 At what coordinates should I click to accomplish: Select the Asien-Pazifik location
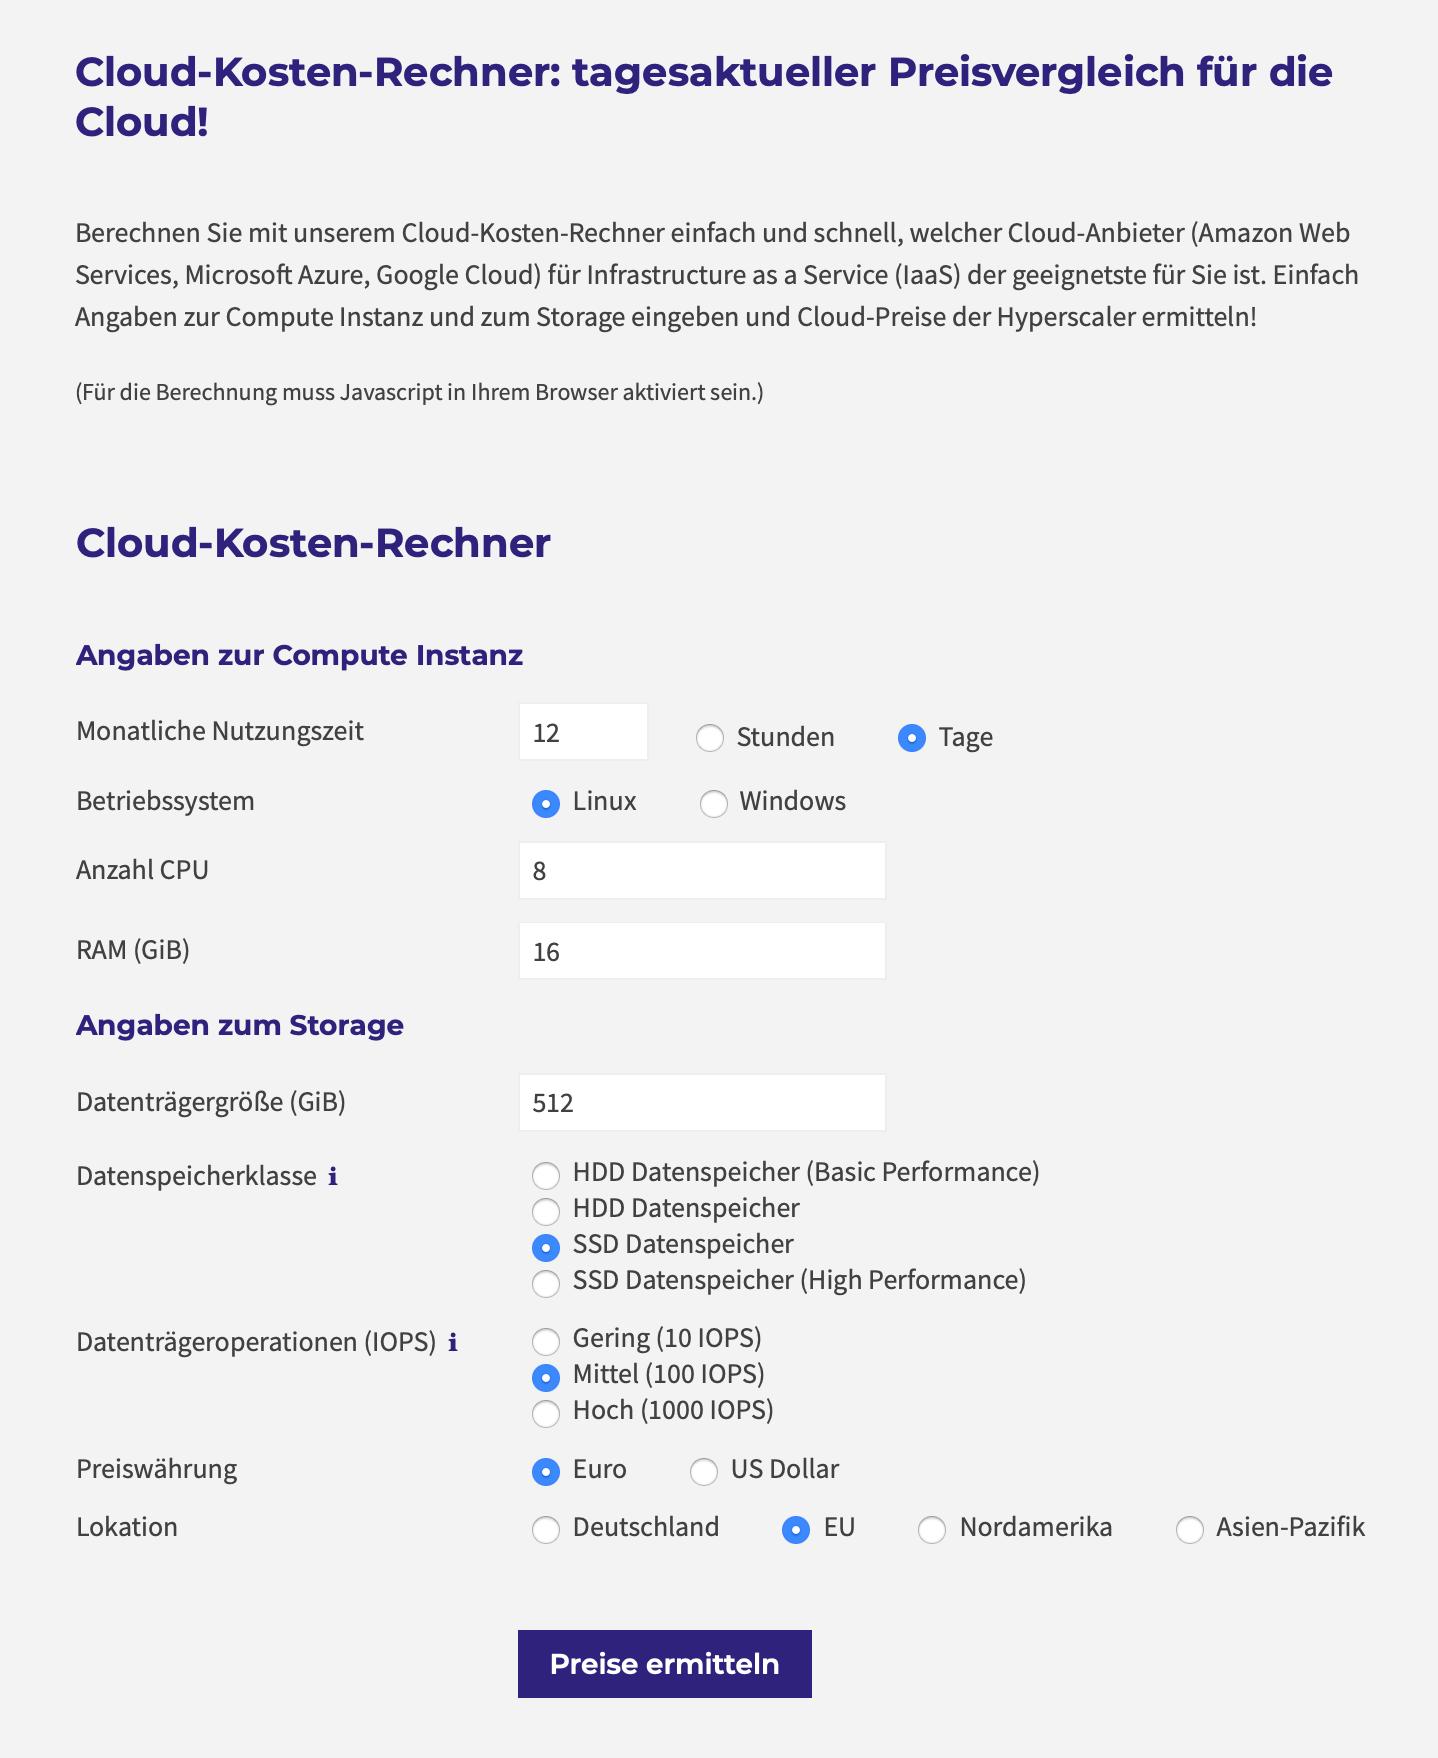click(x=1190, y=1529)
